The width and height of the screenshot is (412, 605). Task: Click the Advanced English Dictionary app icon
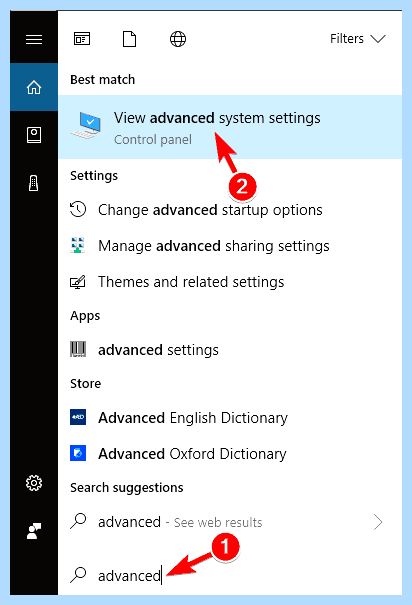78,417
